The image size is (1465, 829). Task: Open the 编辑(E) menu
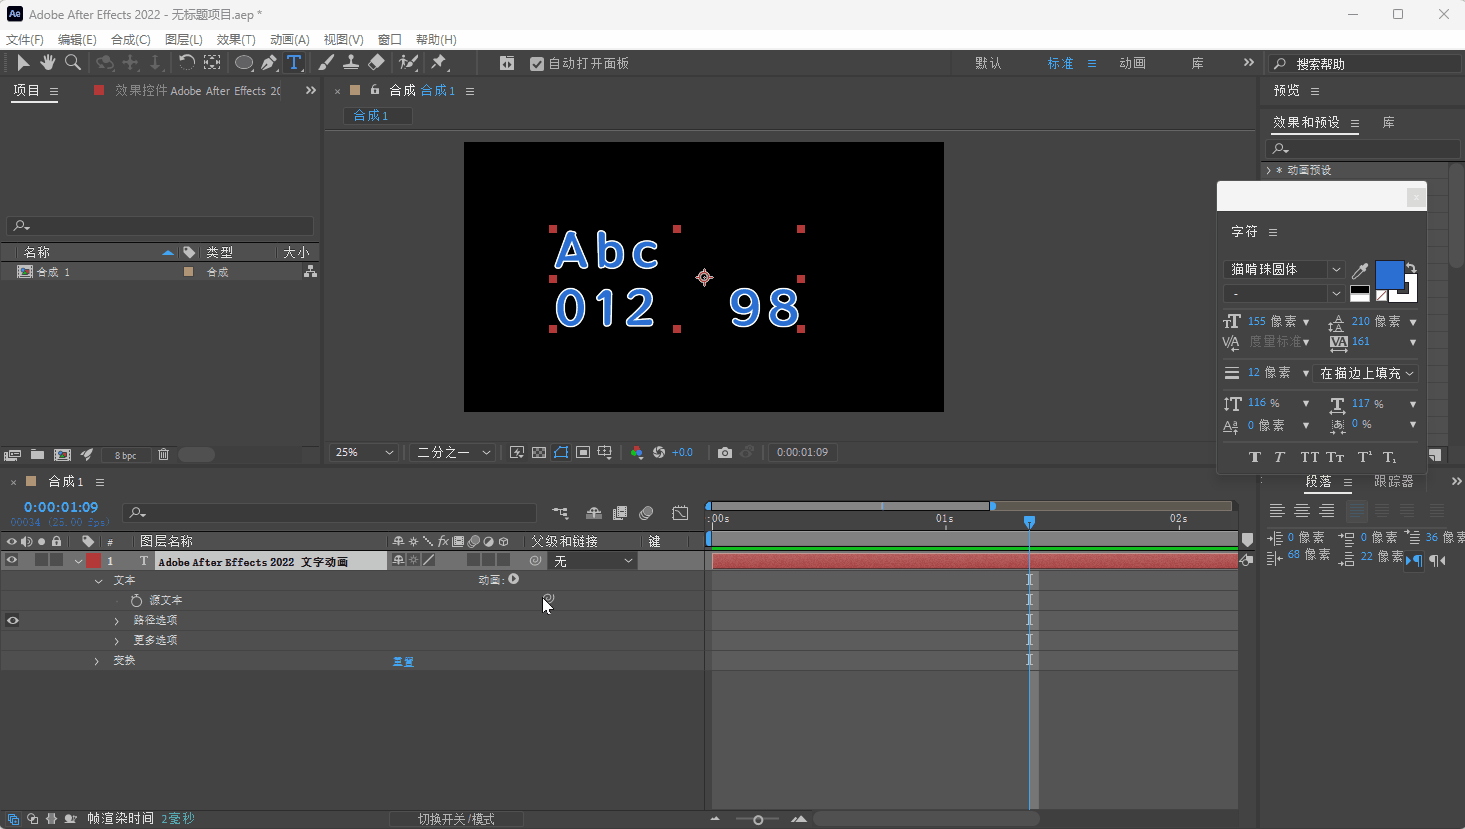77,39
